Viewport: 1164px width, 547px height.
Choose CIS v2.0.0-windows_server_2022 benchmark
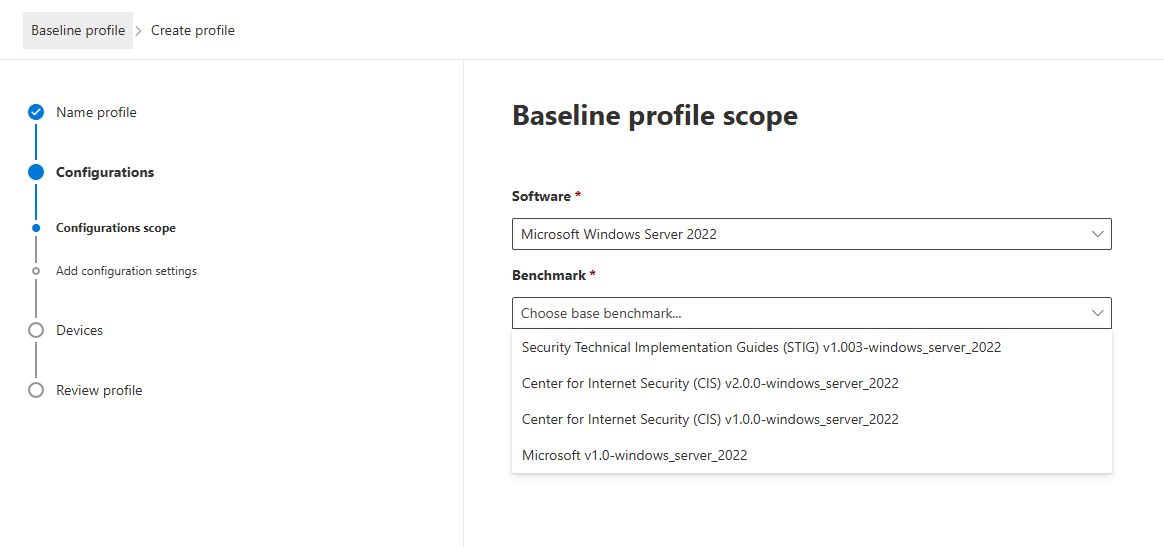tap(811, 384)
